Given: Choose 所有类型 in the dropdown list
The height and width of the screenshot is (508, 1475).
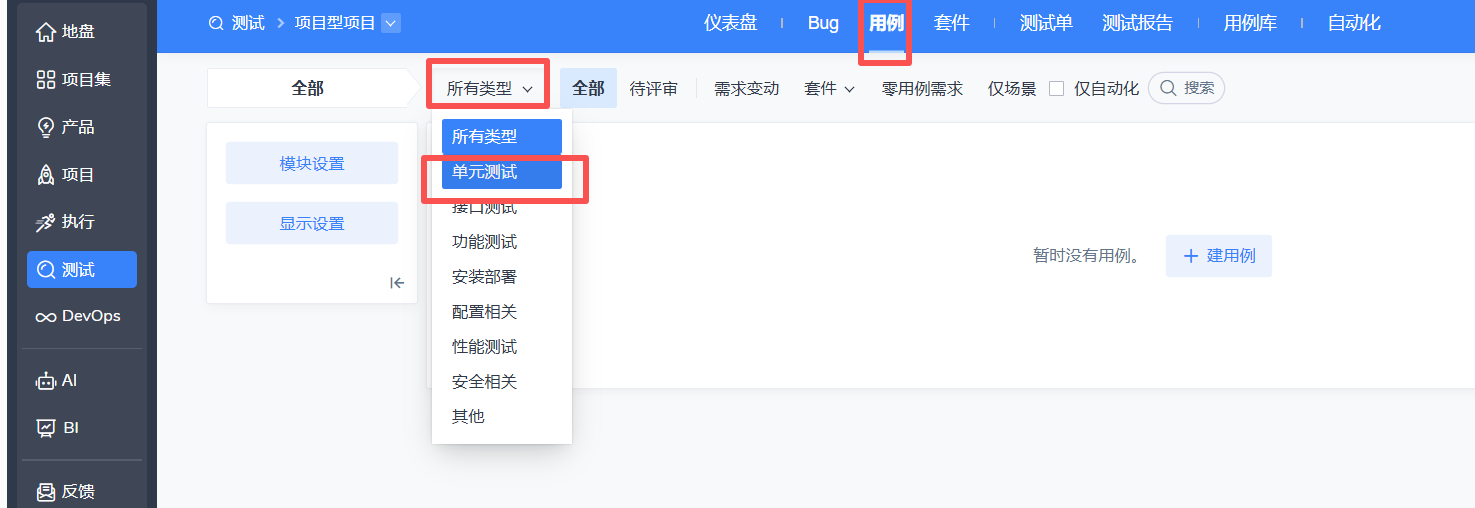Looking at the screenshot, I should click(502, 137).
